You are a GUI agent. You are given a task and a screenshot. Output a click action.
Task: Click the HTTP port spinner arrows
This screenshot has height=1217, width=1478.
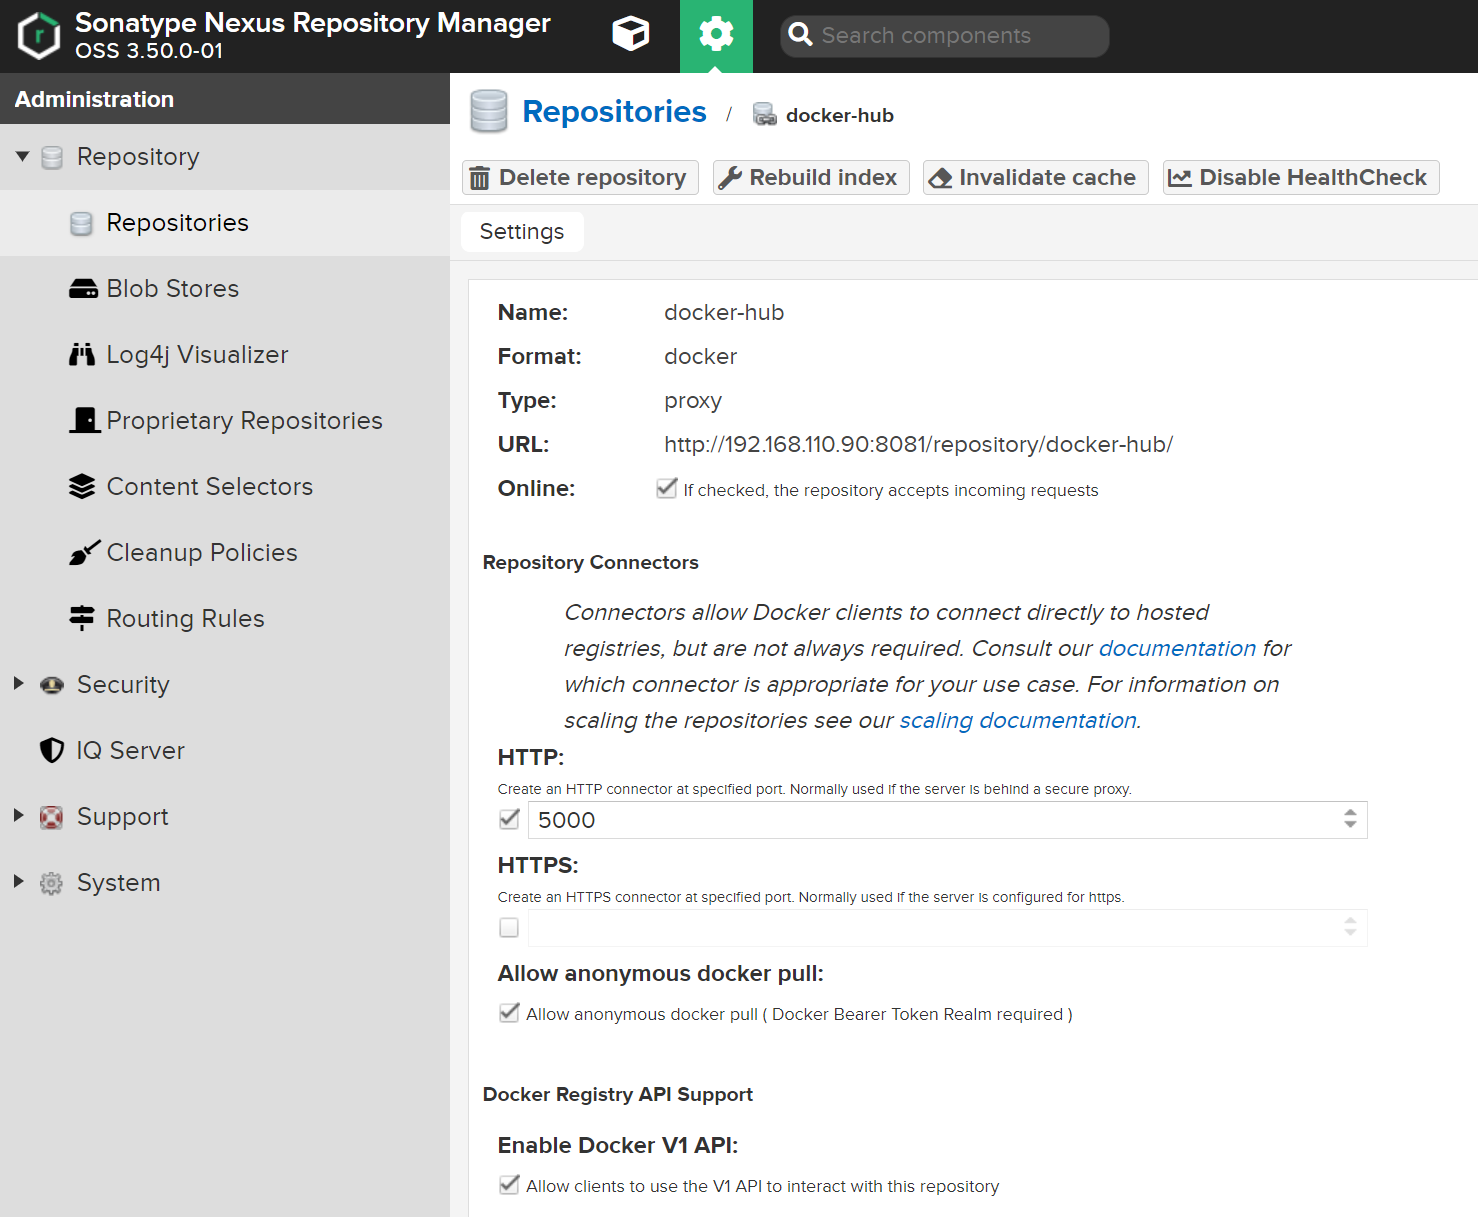point(1350,820)
